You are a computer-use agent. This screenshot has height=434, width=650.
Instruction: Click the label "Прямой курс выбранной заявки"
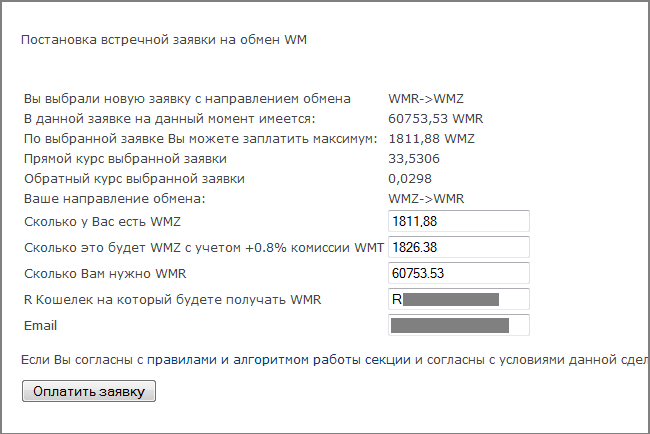(124, 159)
